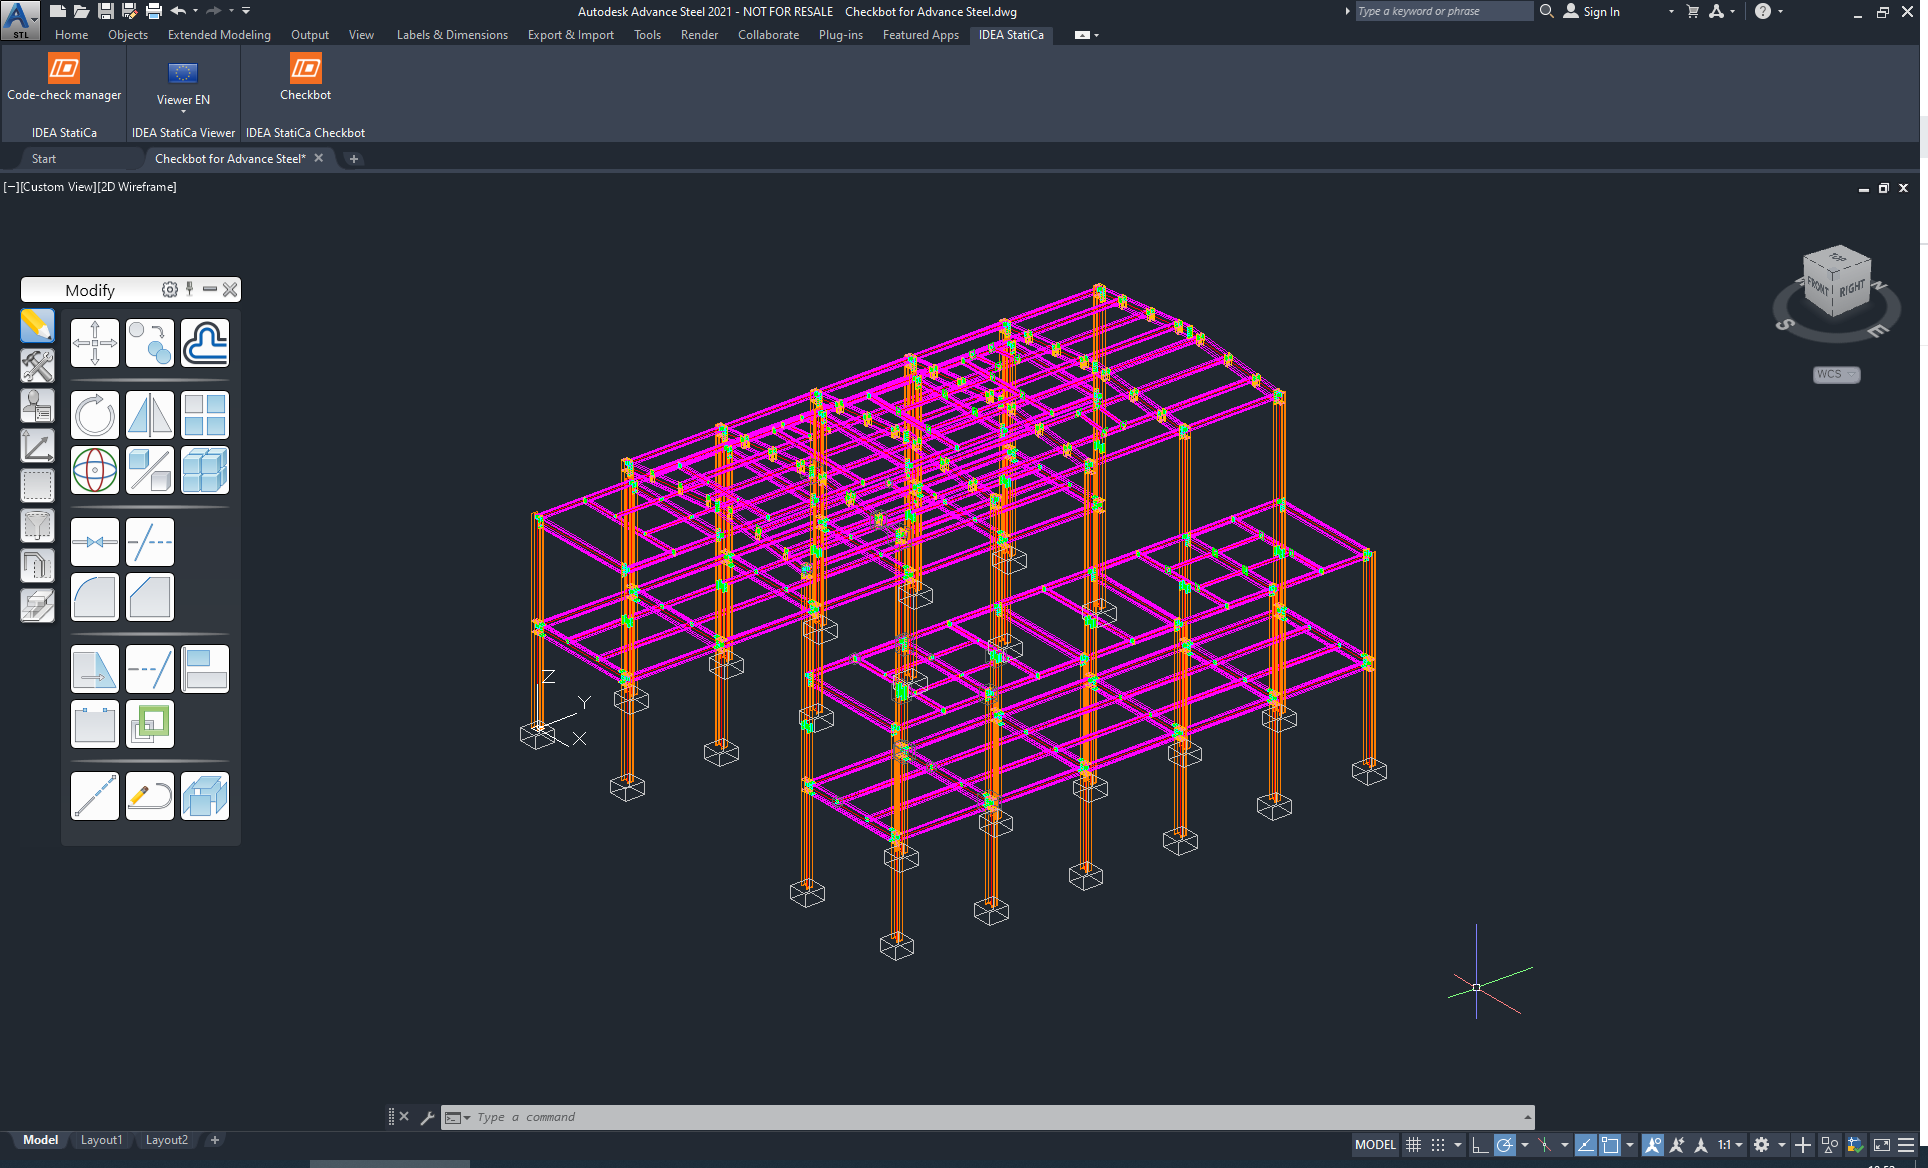Open the Extended Modeling ribbon tab

219,35
